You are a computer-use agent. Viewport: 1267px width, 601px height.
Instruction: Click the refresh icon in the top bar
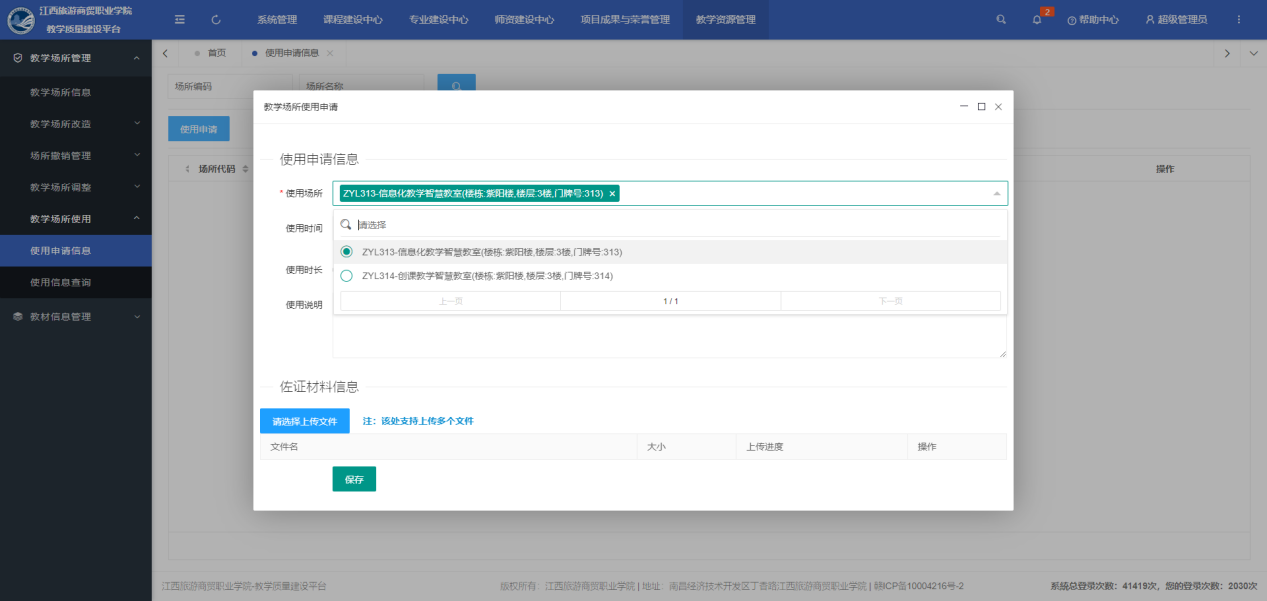tap(217, 19)
